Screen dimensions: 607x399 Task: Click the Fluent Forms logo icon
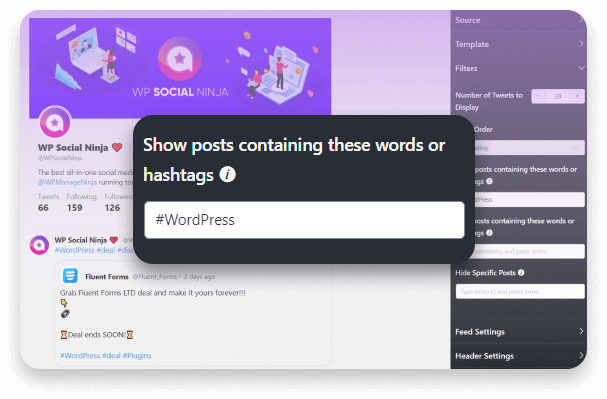click(70, 276)
